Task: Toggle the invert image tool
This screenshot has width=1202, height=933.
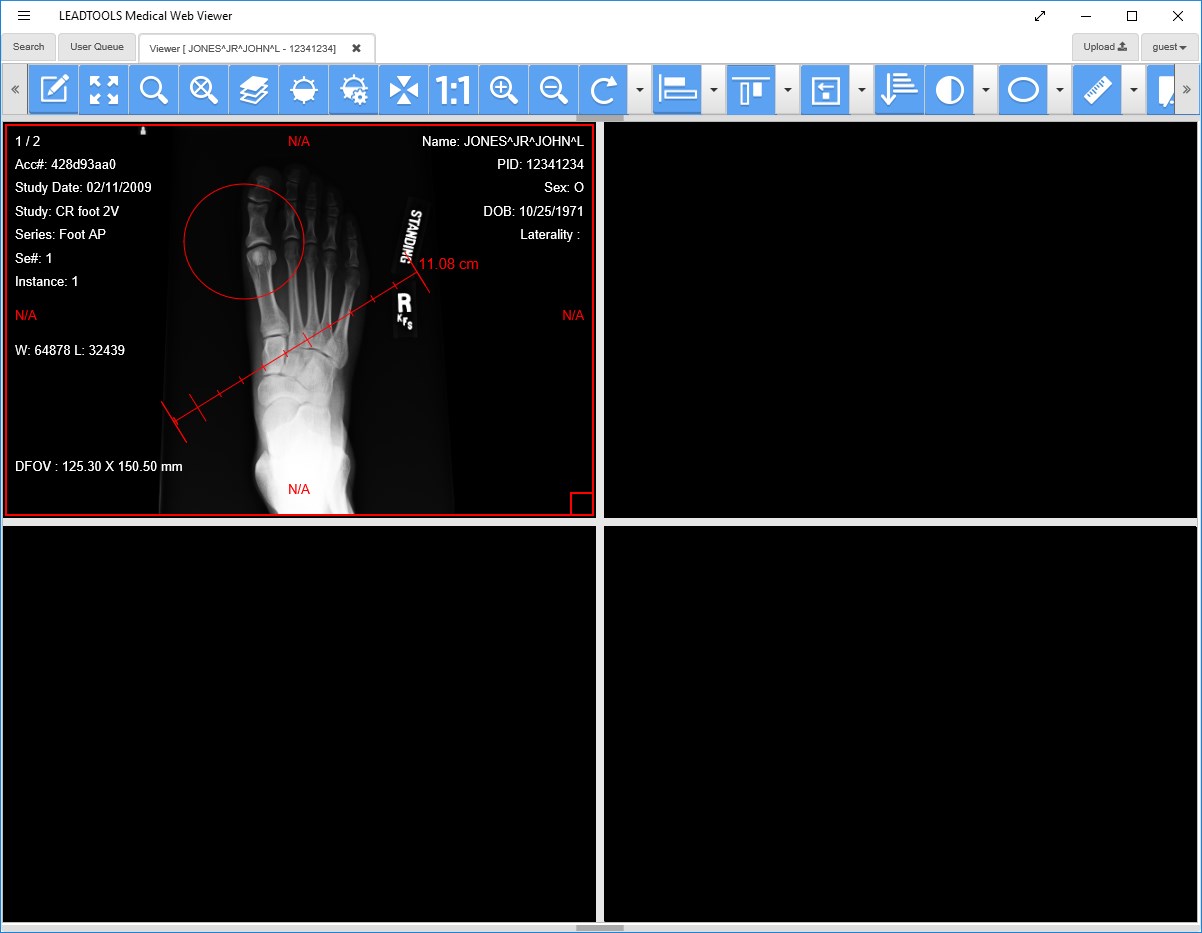Action: point(948,89)
